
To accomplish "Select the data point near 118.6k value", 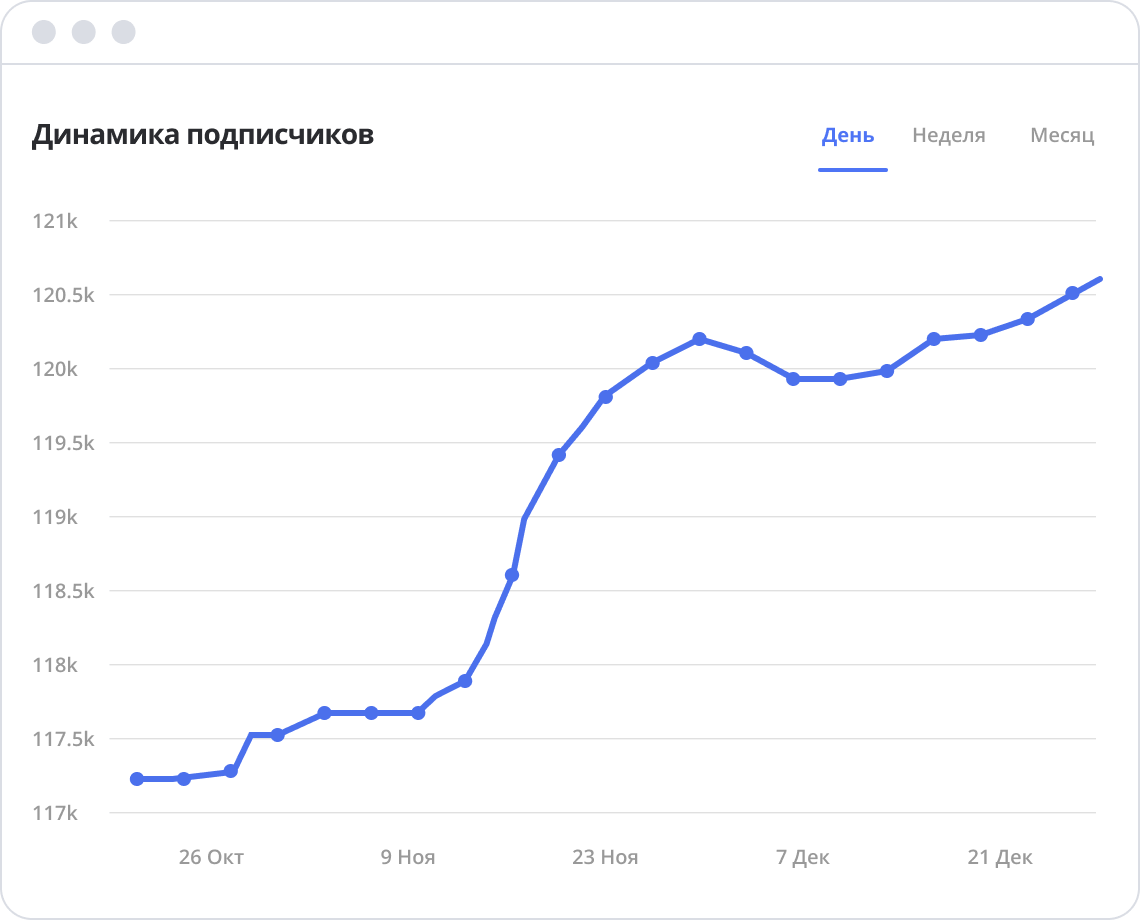I will pyautogui.click(x=510, y=574).
